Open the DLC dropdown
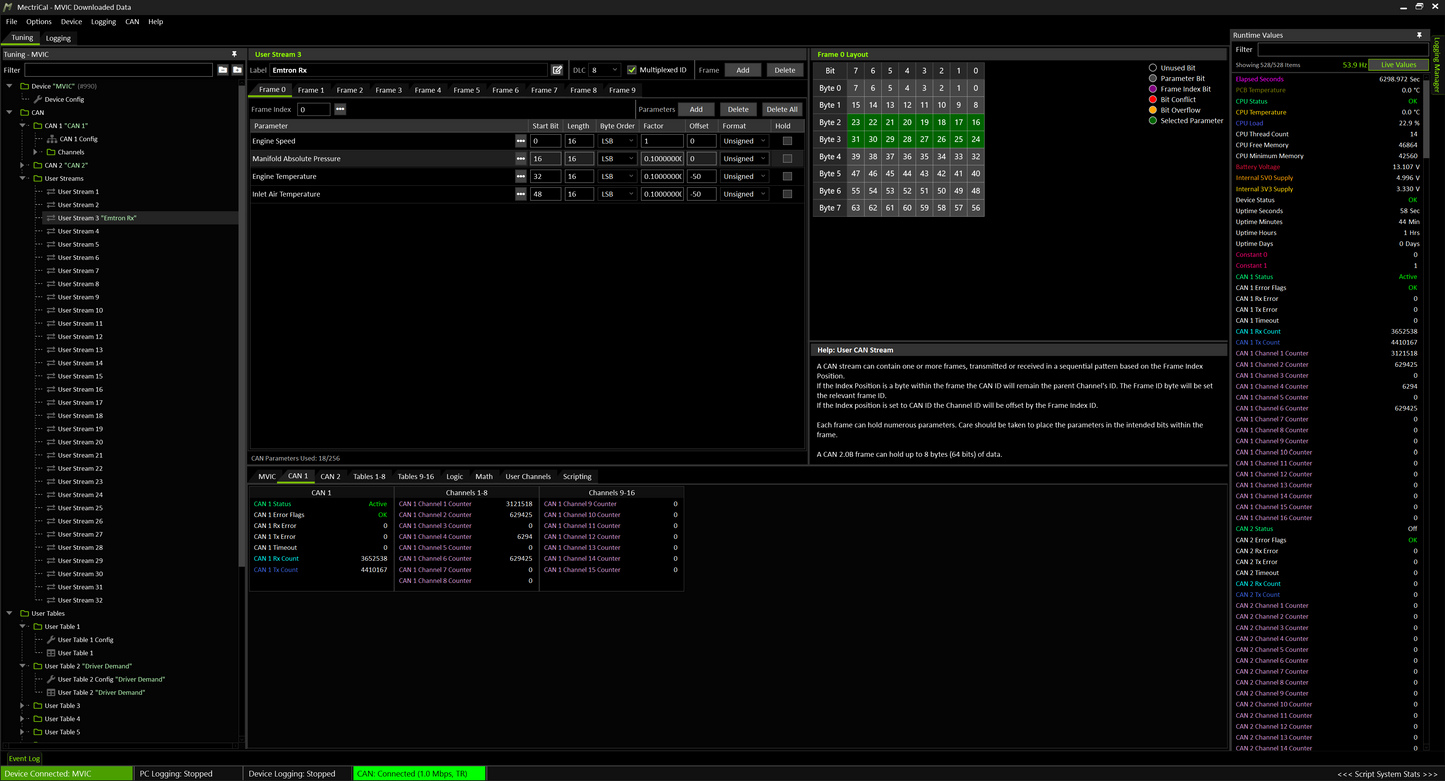The width and height of the screenshot is (1445, 781). (605, 70)
